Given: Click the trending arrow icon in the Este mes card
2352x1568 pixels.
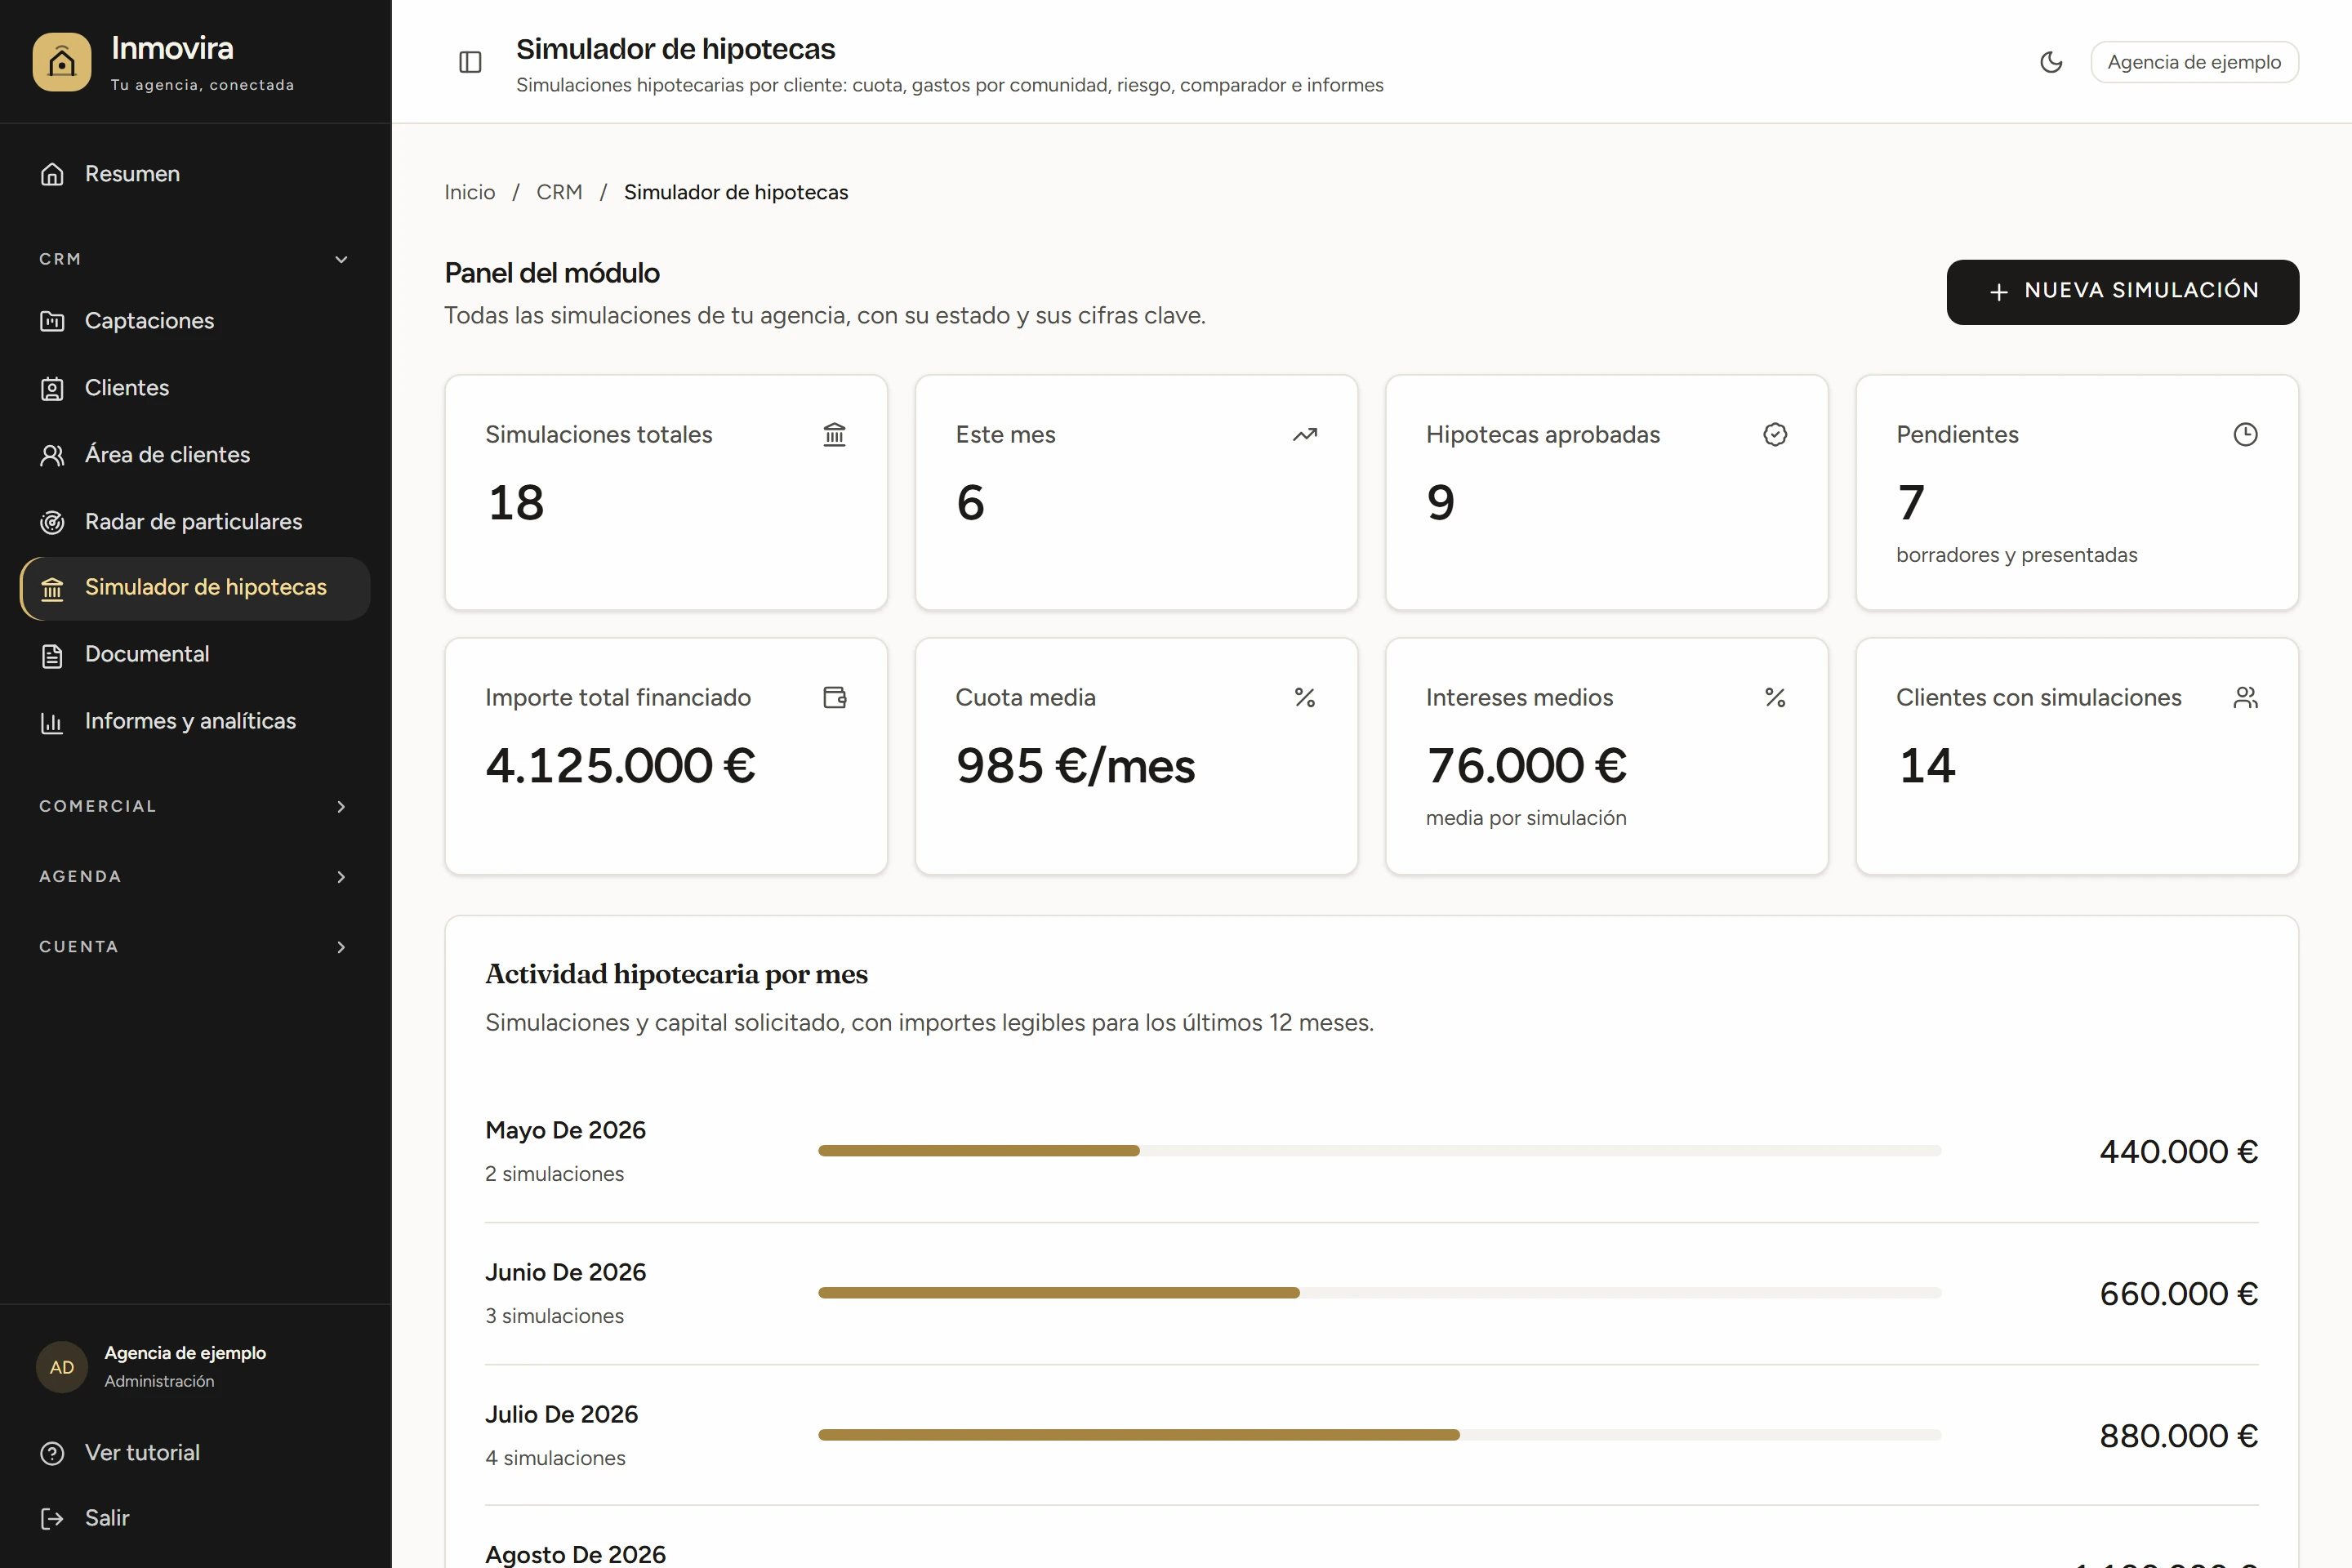Looking at the screenshot, I should click(x=1305, y=434).
